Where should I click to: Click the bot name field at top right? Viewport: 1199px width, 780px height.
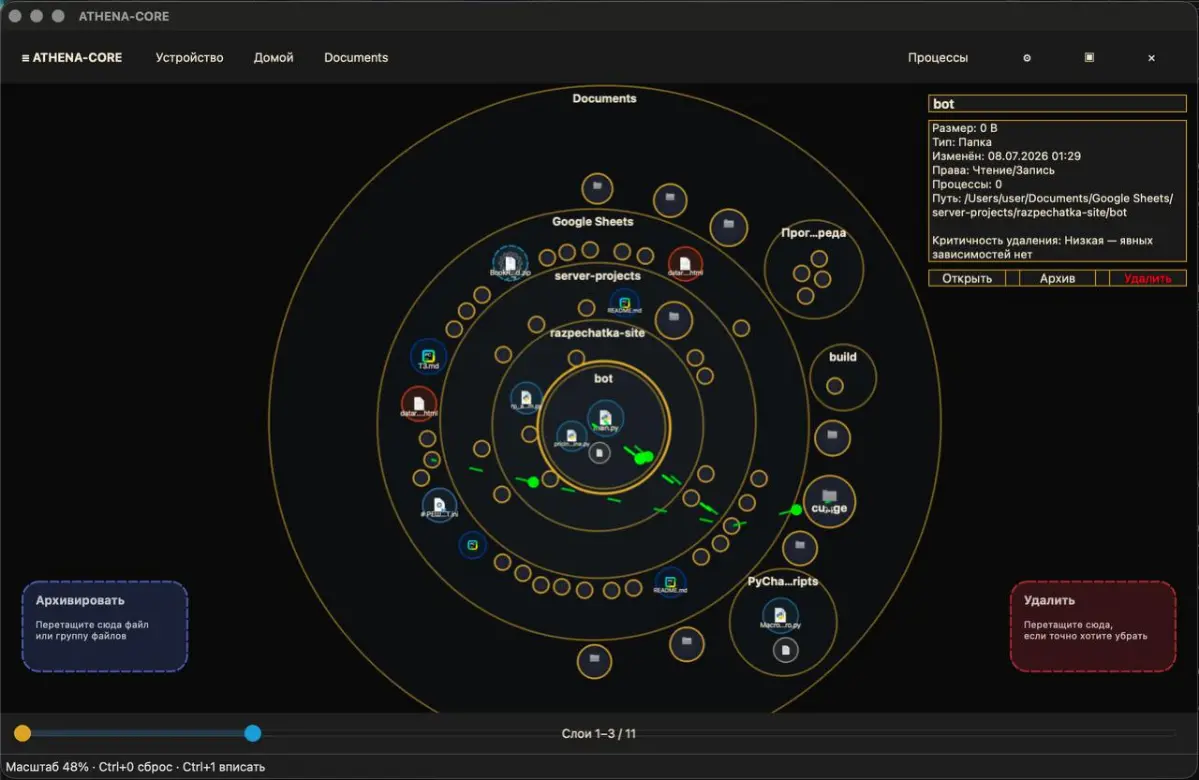tap(1057, 104)
